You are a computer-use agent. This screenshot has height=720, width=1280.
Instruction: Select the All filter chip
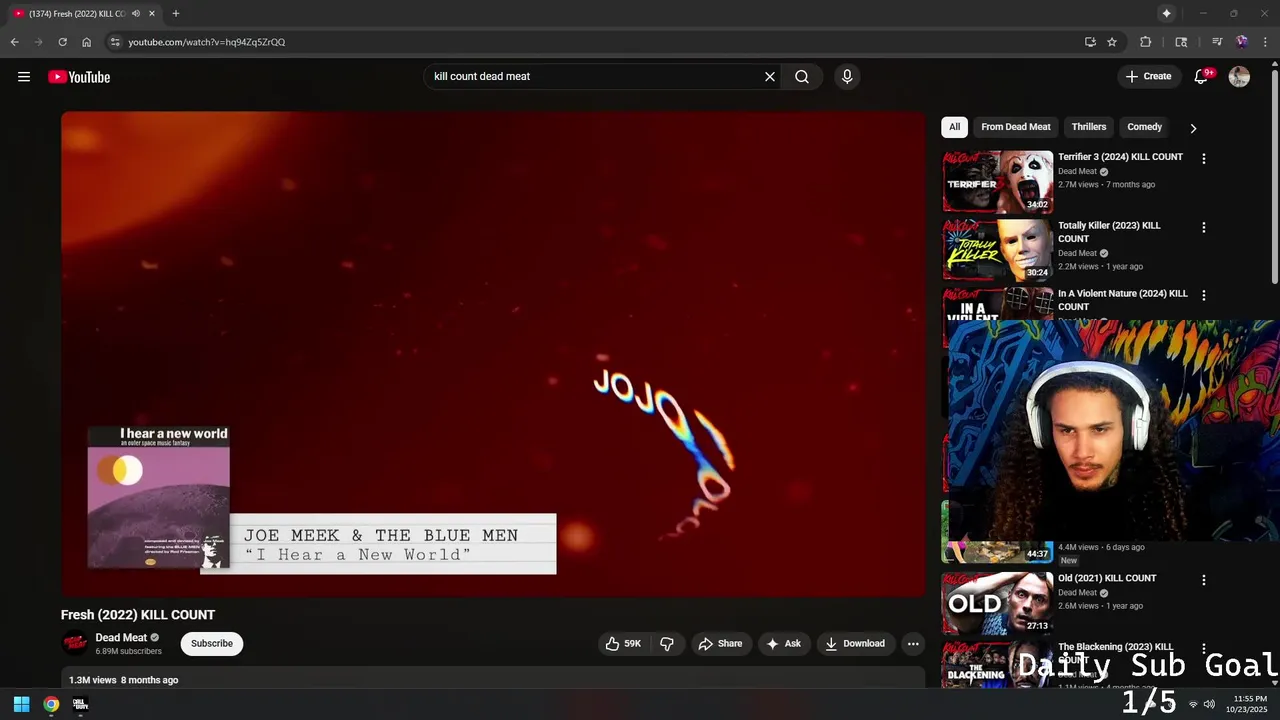point(954,127)
